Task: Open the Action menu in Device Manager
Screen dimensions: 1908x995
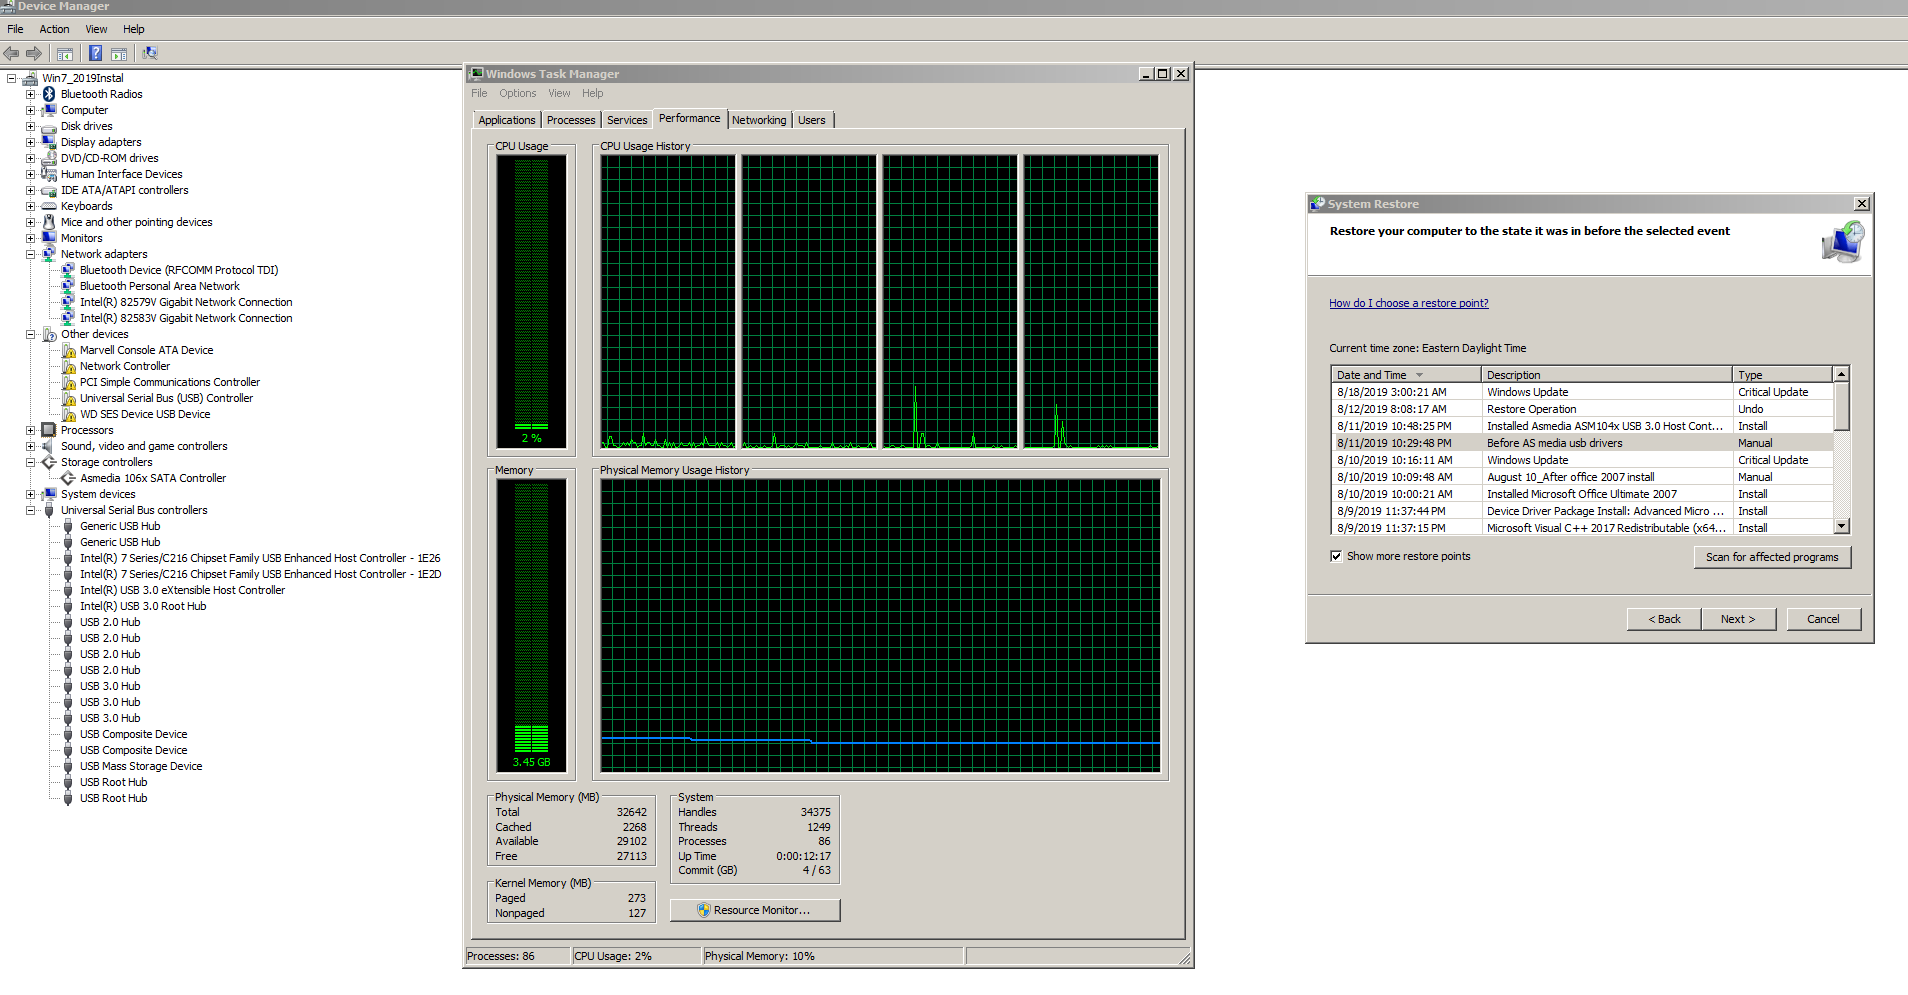Action: click(x=54, y=29)
